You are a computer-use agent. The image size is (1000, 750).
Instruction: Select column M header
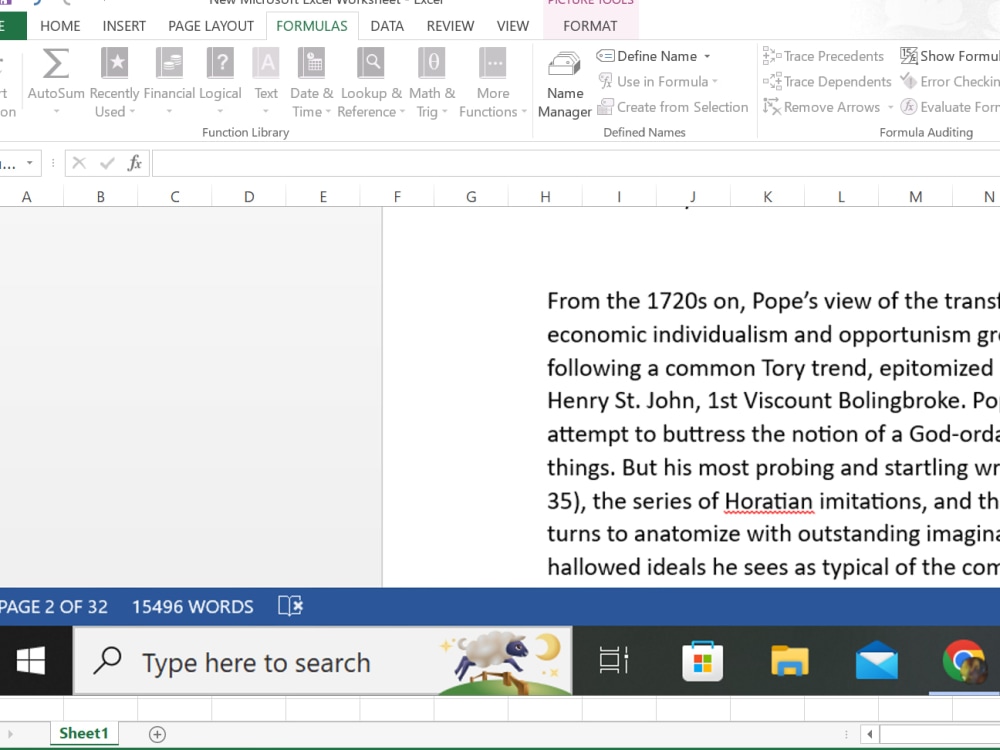pos(915,197)
